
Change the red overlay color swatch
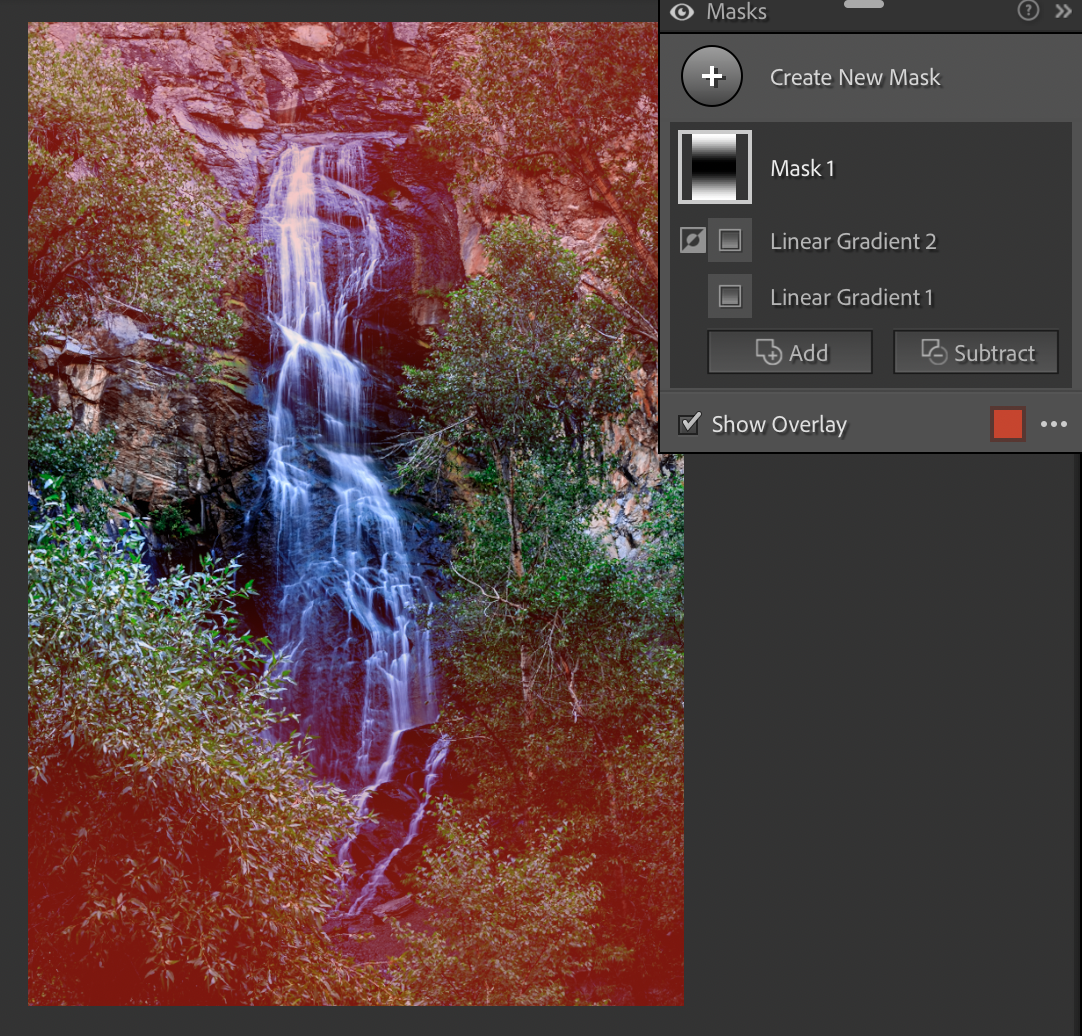tap(1007, 424)
